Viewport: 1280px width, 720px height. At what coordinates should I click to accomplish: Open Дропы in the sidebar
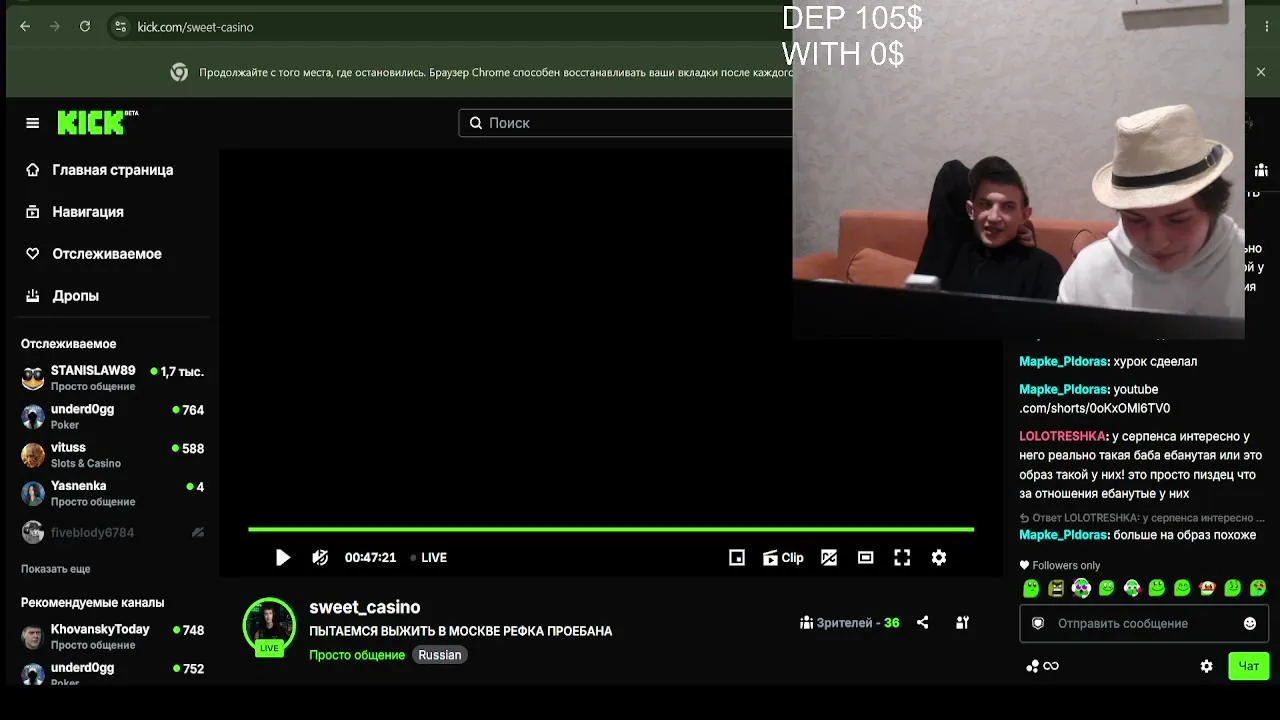click(62, 296)
